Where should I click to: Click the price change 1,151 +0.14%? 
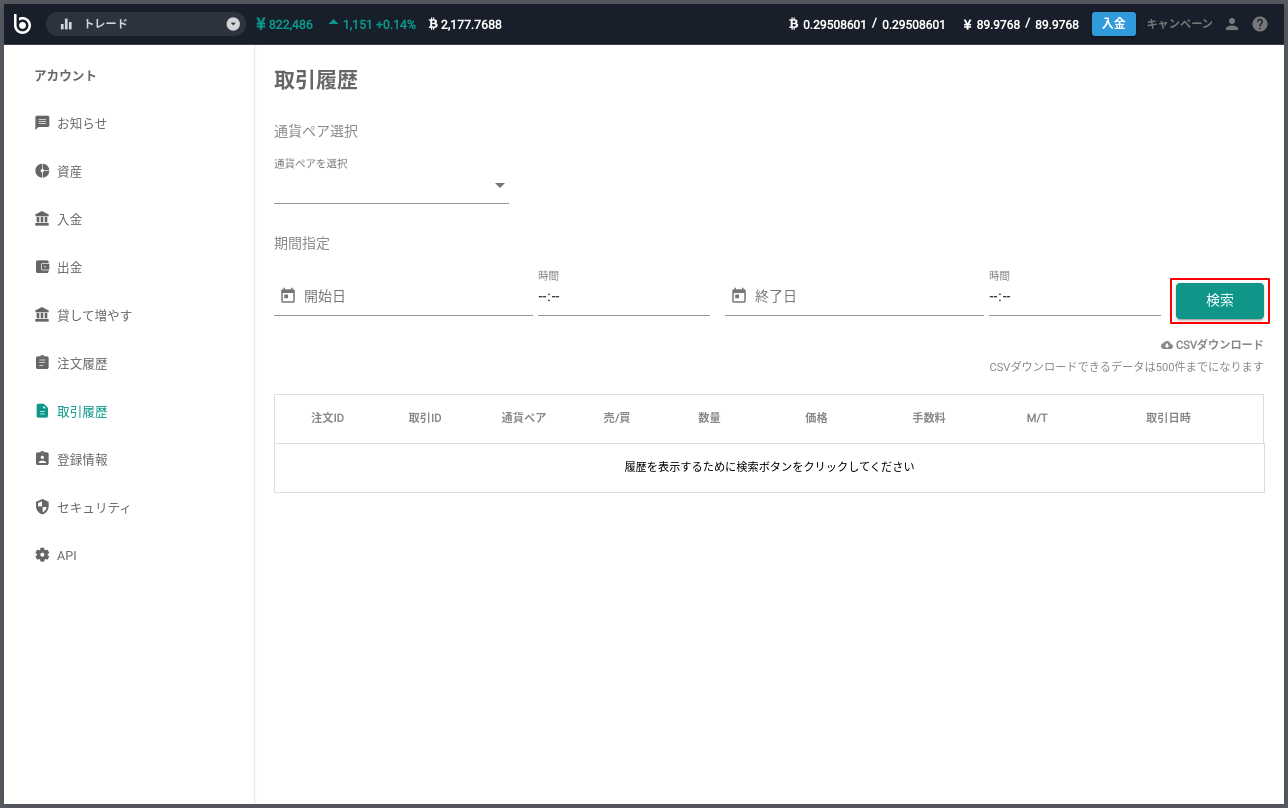pos(372,24)
